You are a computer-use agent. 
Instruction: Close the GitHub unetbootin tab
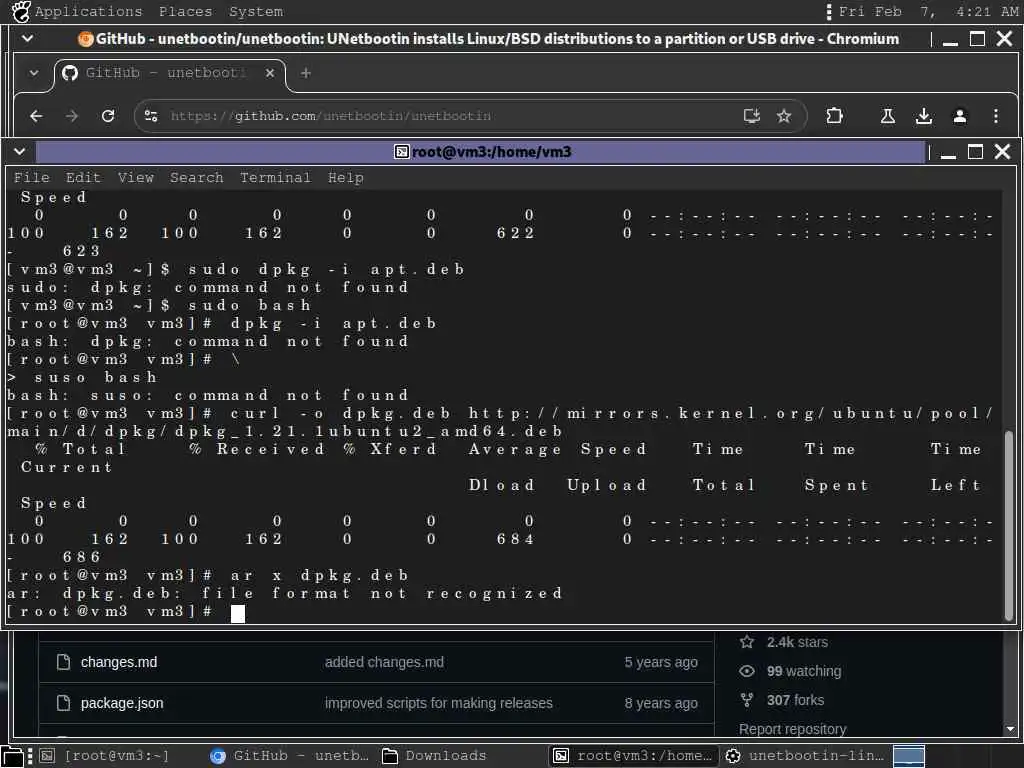270,73
